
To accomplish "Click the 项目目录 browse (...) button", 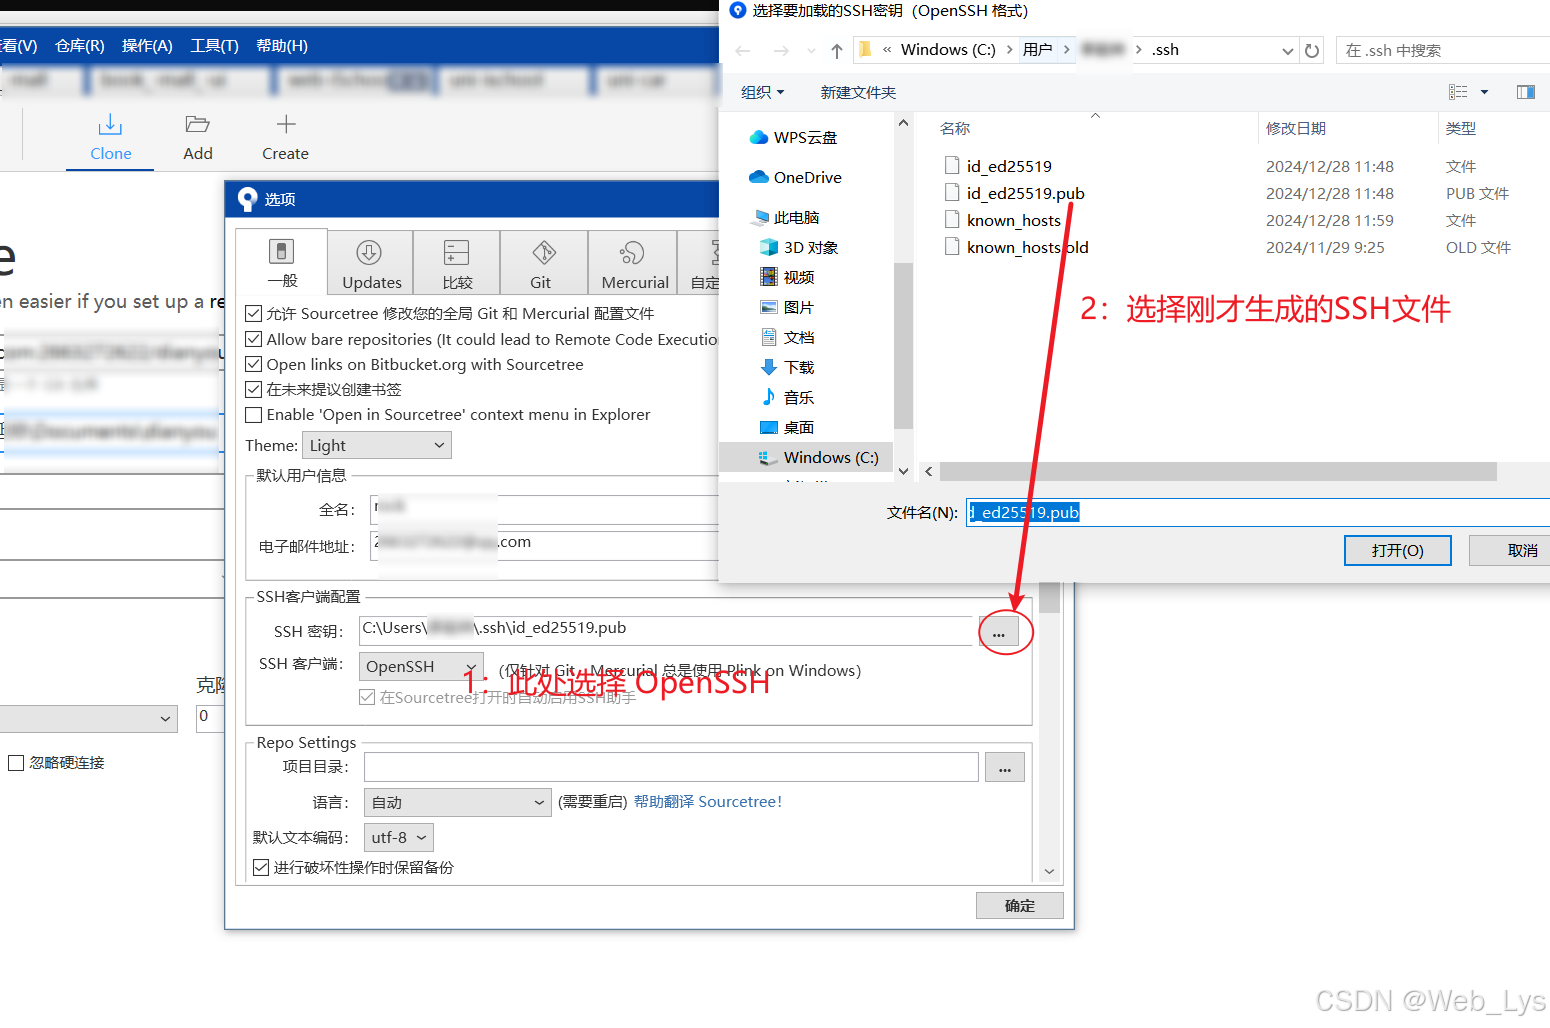I will [1005, 767].
